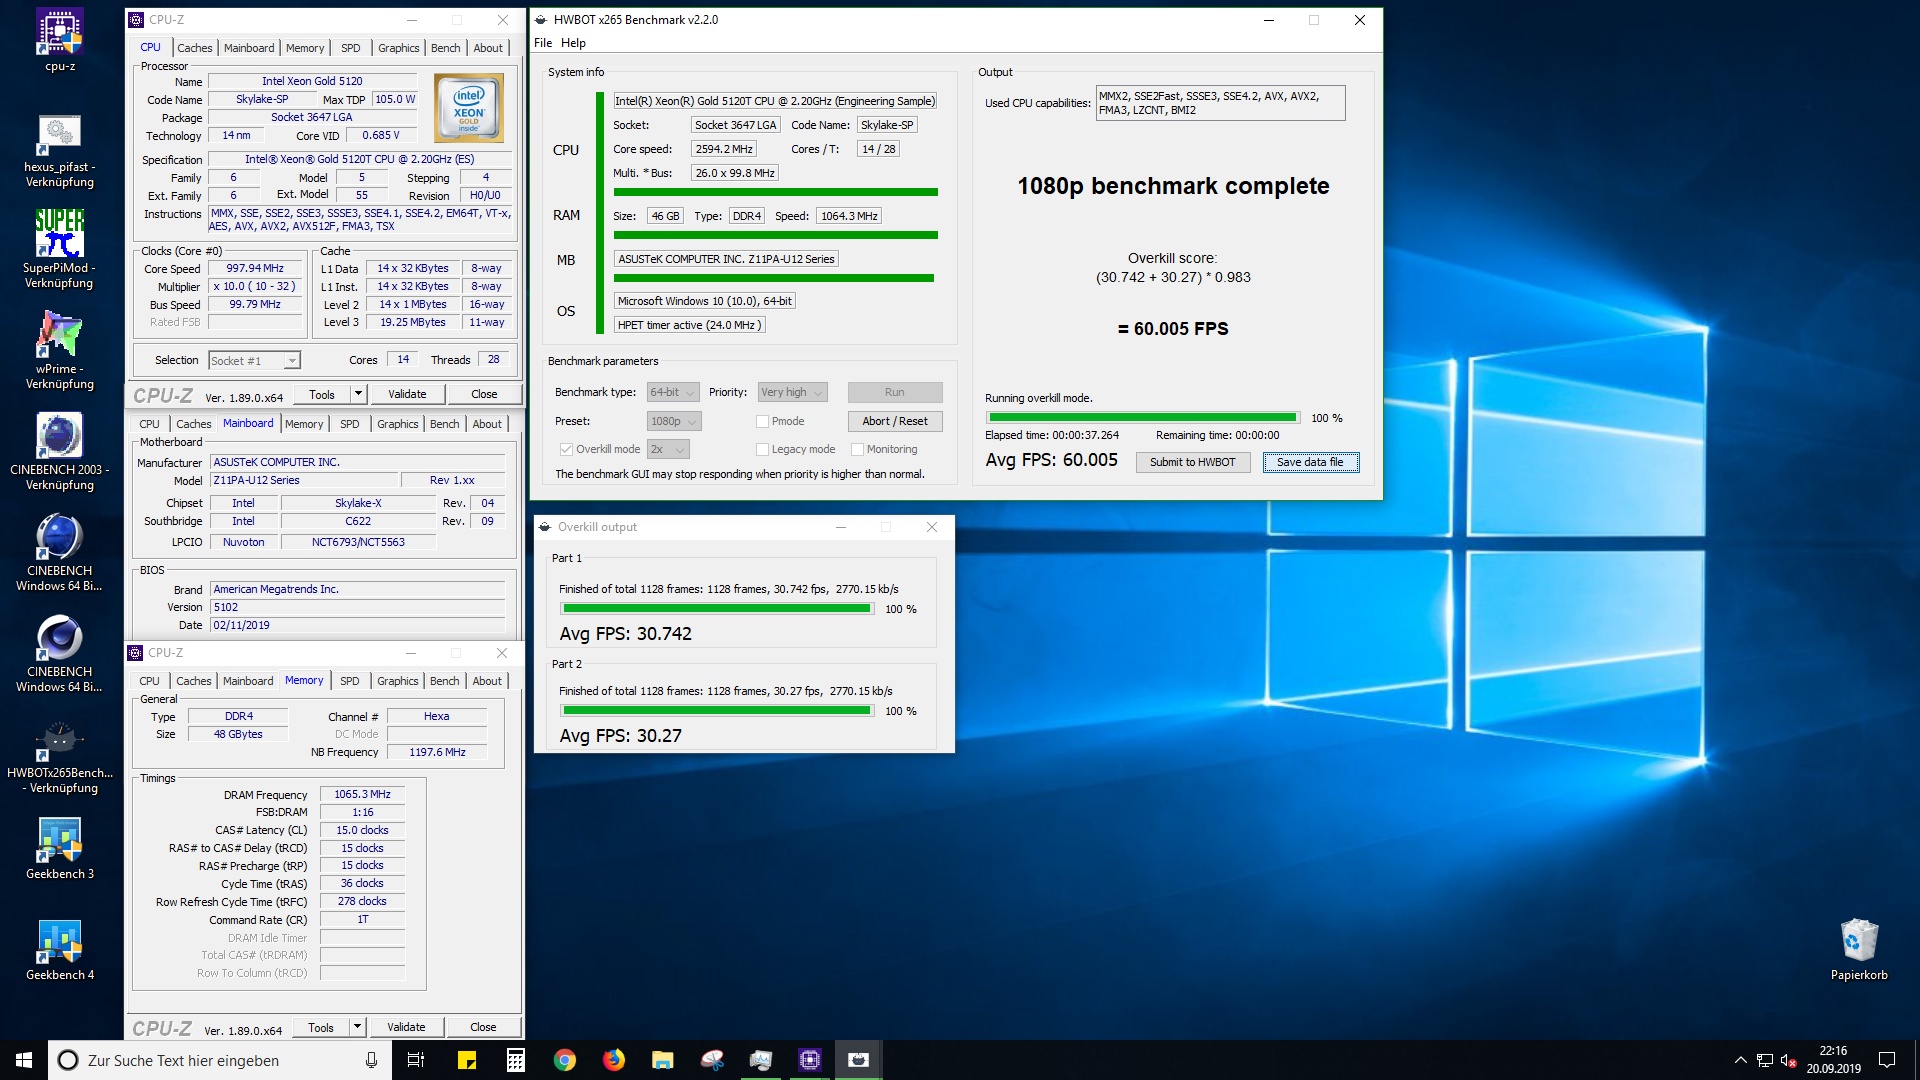Screen dimensions: 1920x1080
Task: Open wPrime desktop shortcut
Action: (60, 350)
